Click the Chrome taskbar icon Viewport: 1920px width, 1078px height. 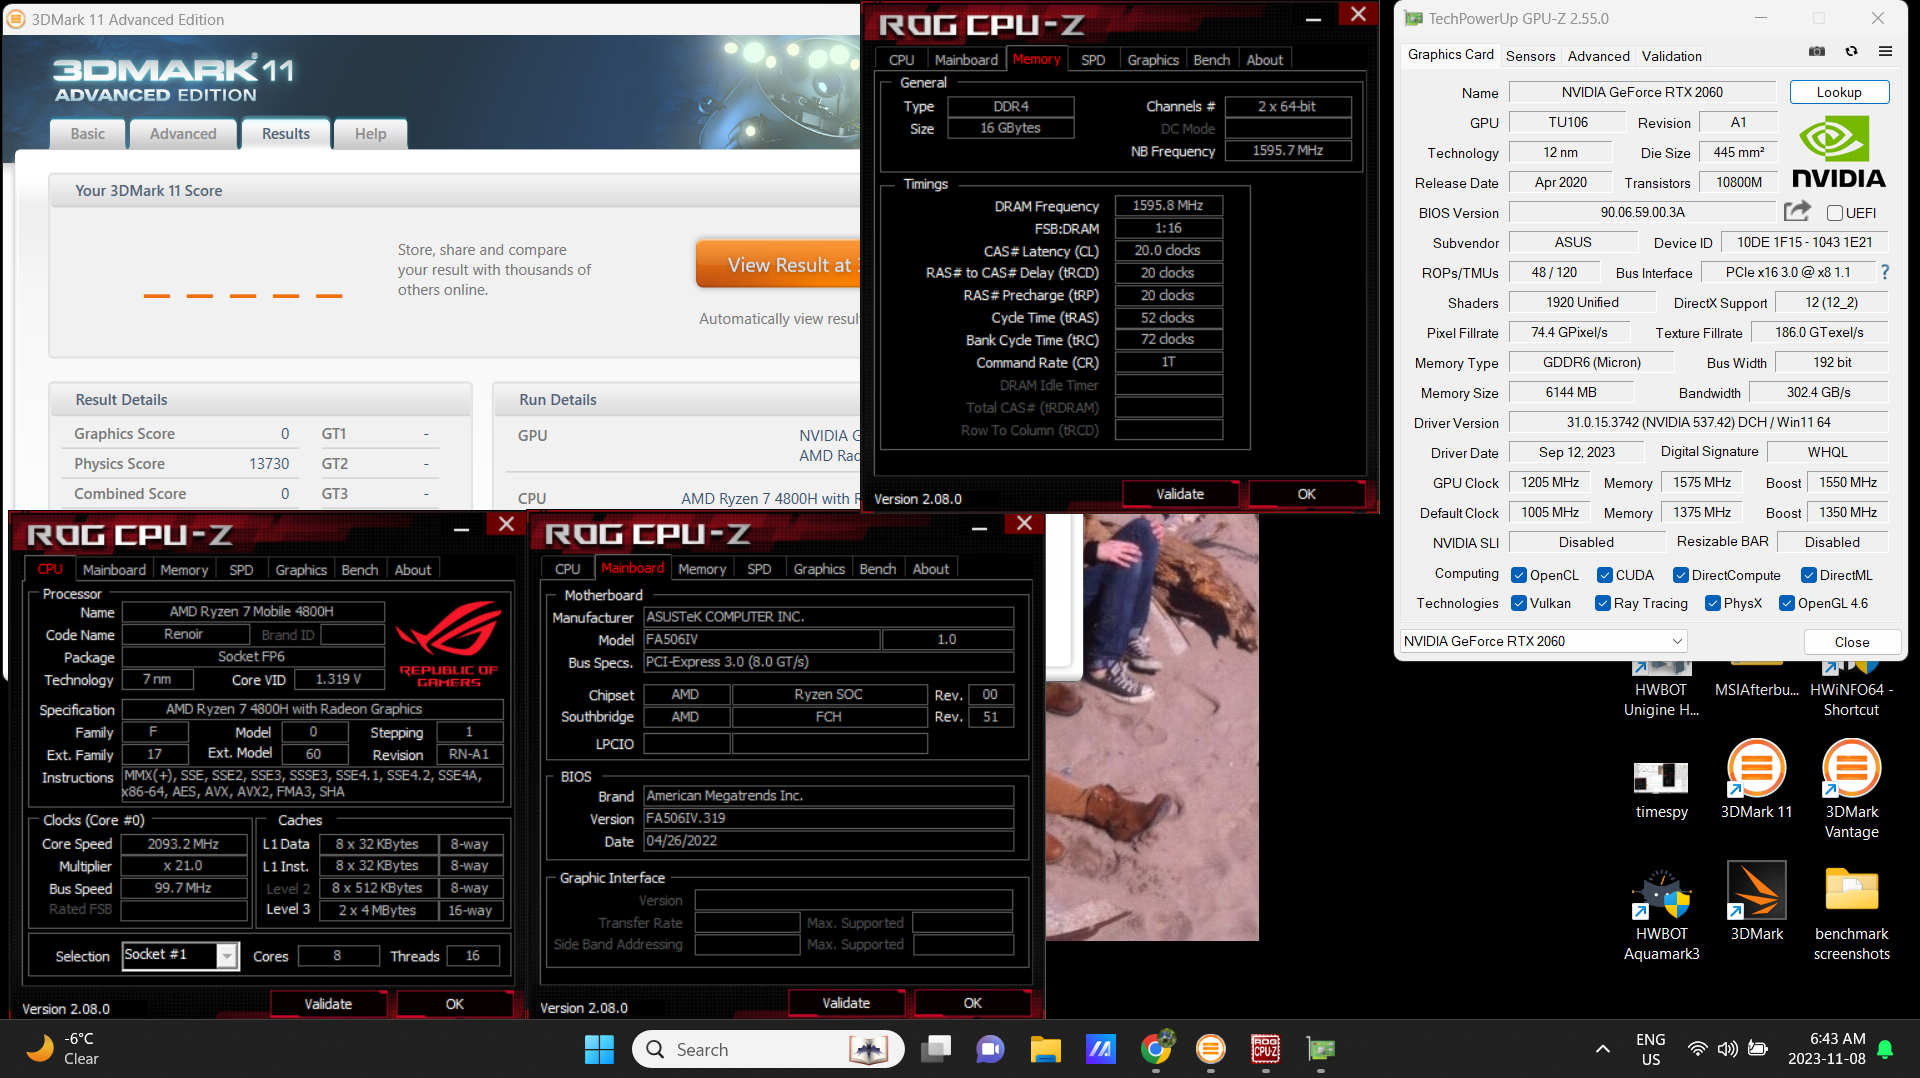click(x=1156, y=1049)
